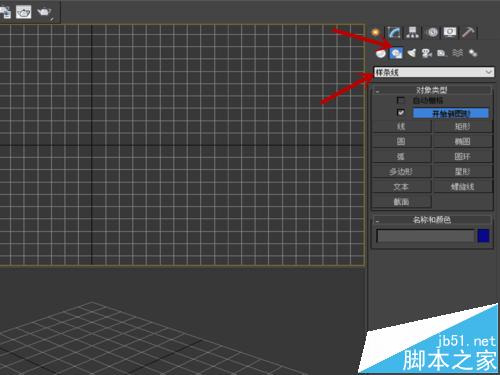This screenshot has height=375, width=500.
Task: Click the Render Production teapot icon
Action: [44, 12]
